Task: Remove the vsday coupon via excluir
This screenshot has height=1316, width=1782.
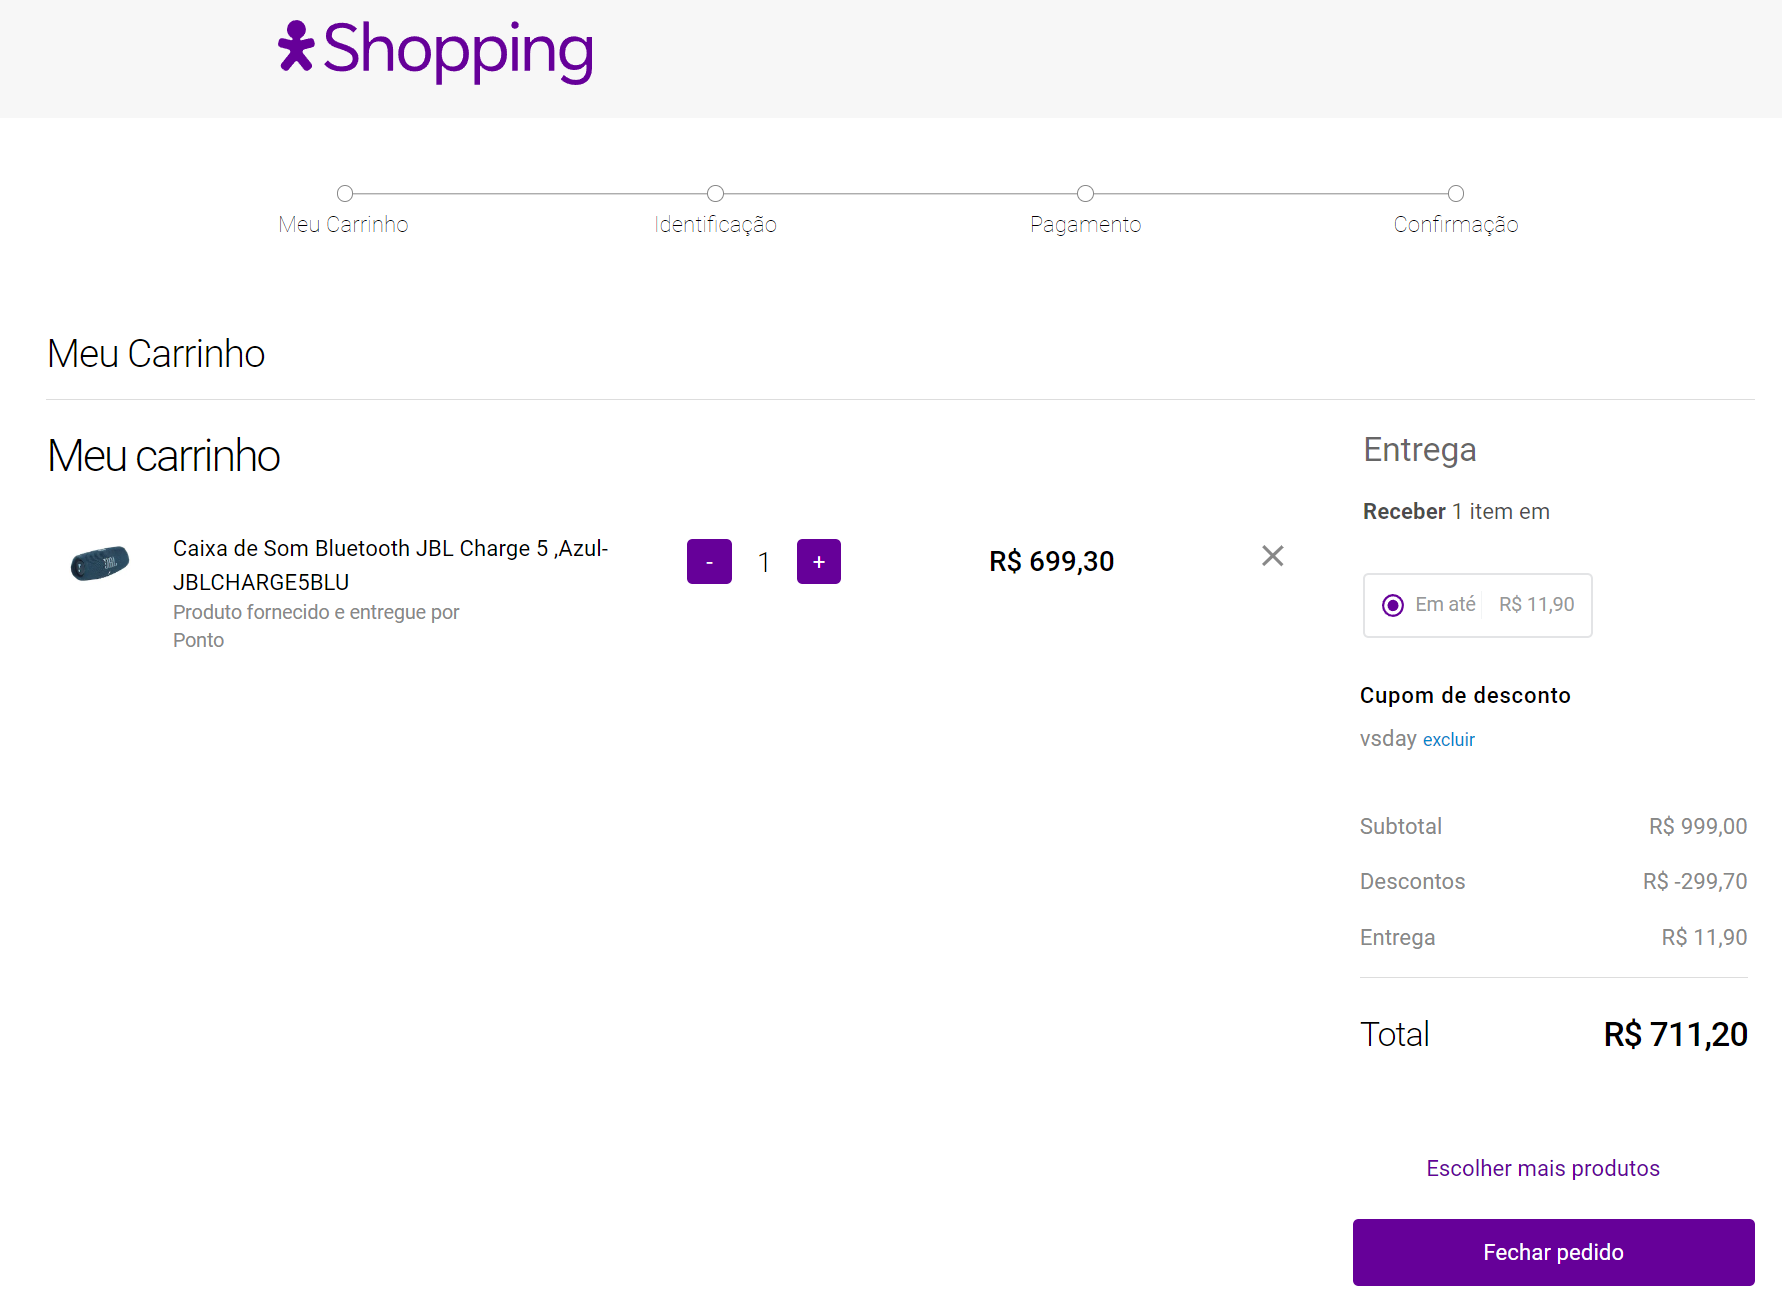Action: click(x=1449, y=740)
